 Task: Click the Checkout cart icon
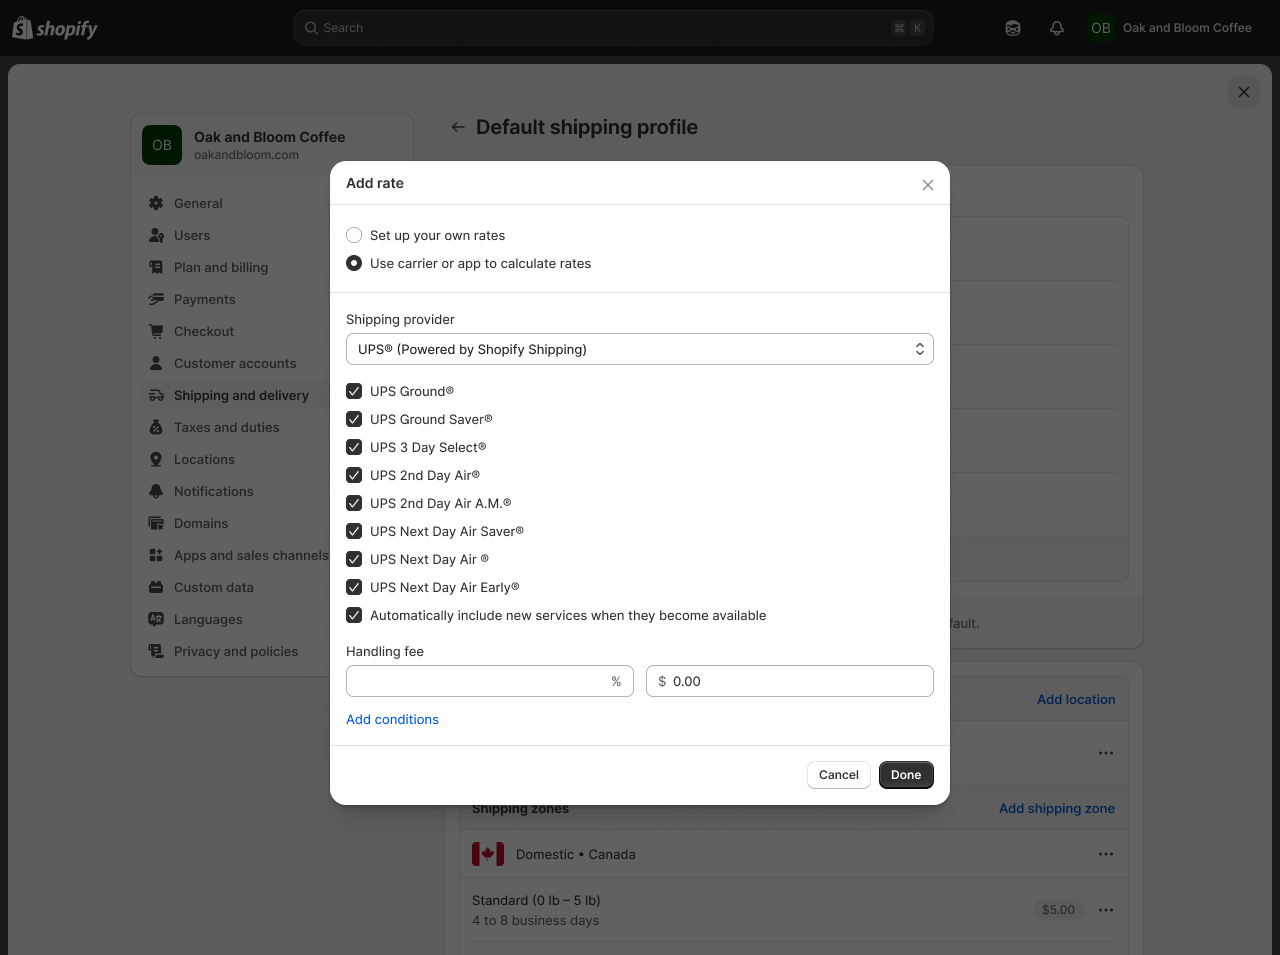pos(156,331)
